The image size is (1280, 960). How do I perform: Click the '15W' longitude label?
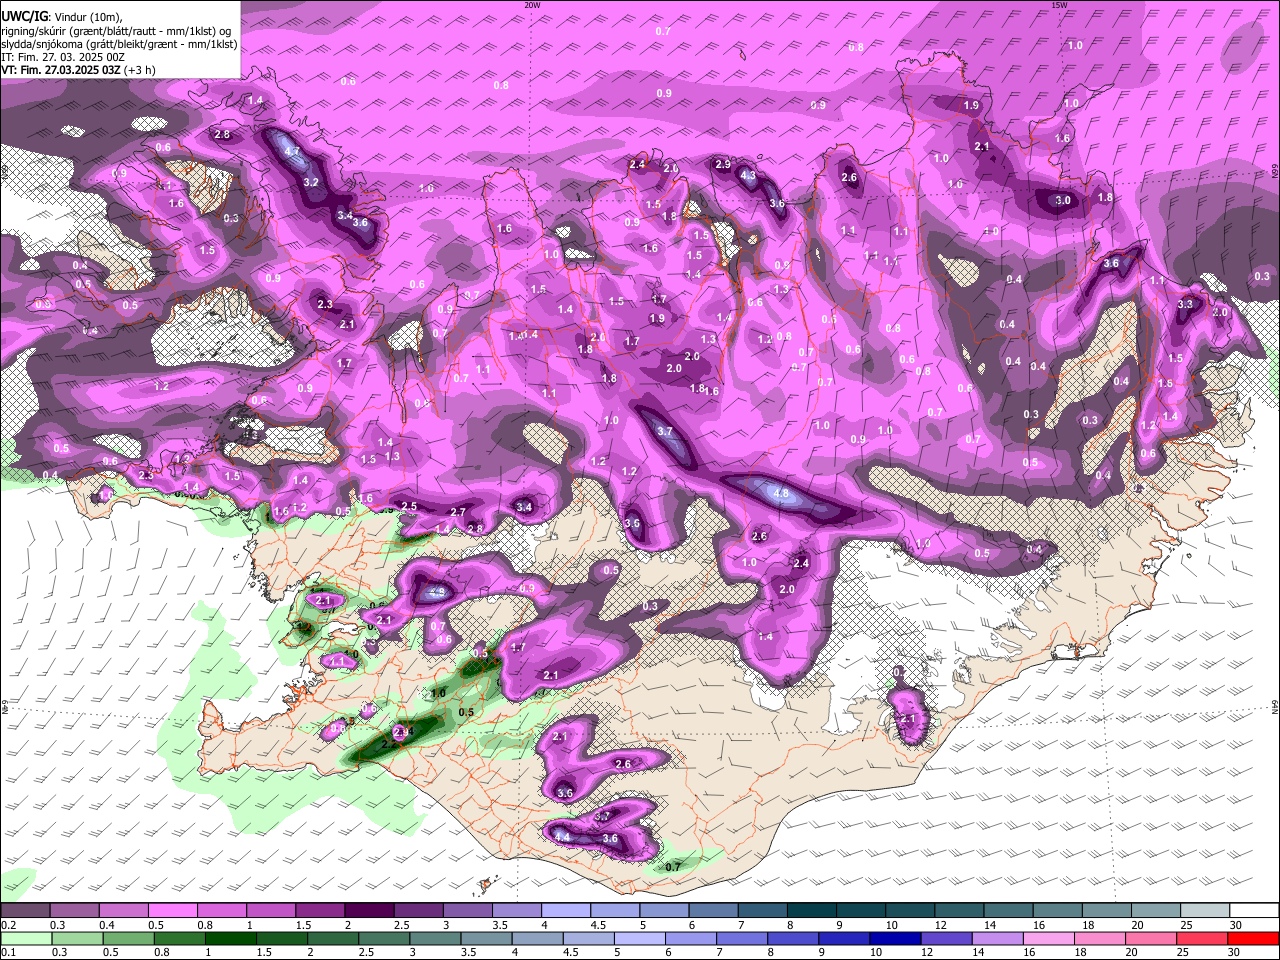1059,5
